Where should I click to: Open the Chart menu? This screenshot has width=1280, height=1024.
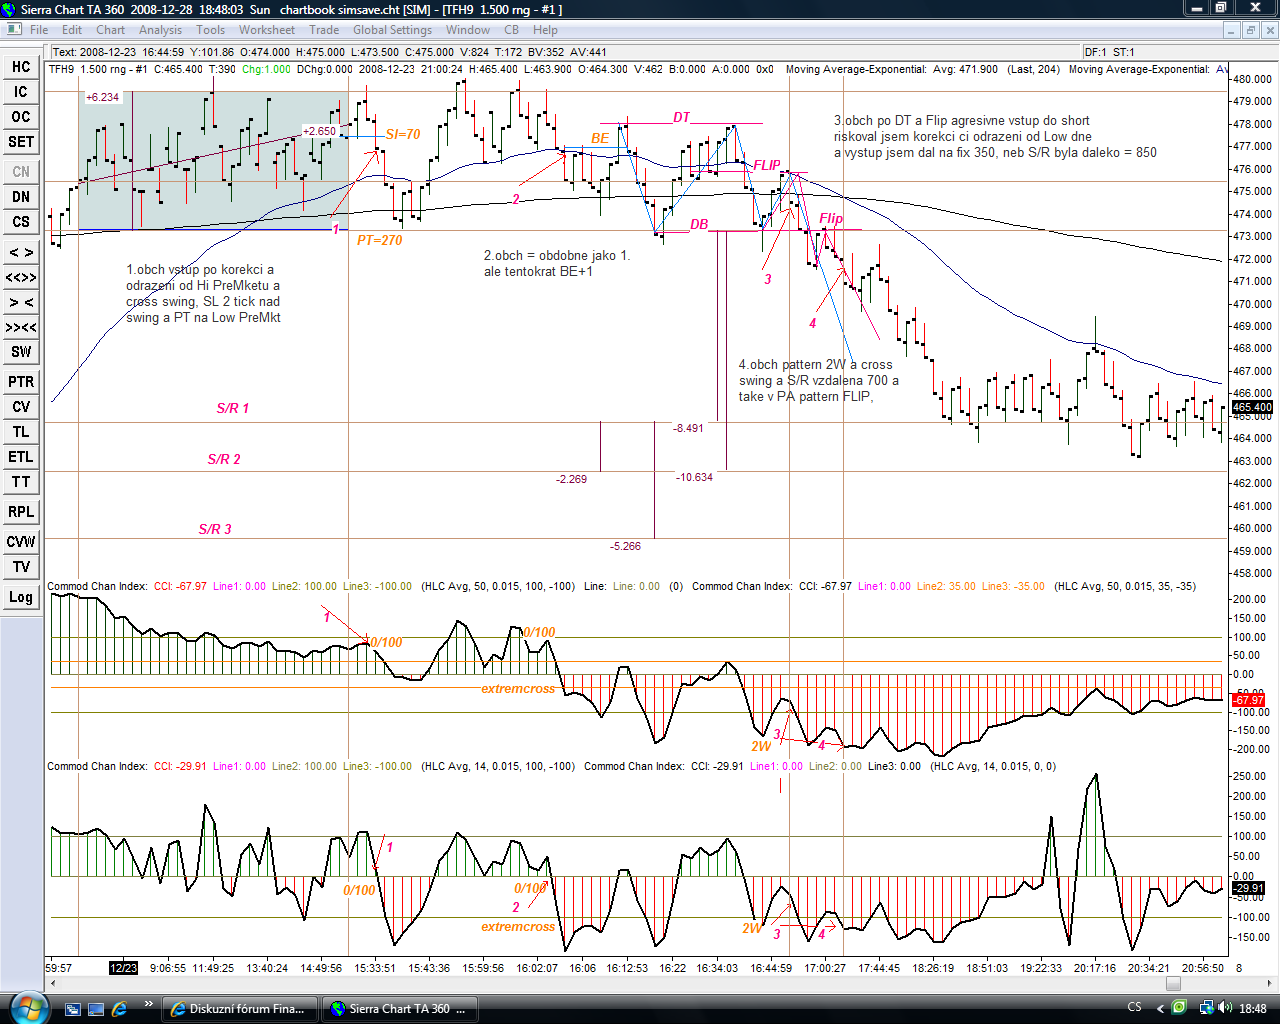point(110,30)
